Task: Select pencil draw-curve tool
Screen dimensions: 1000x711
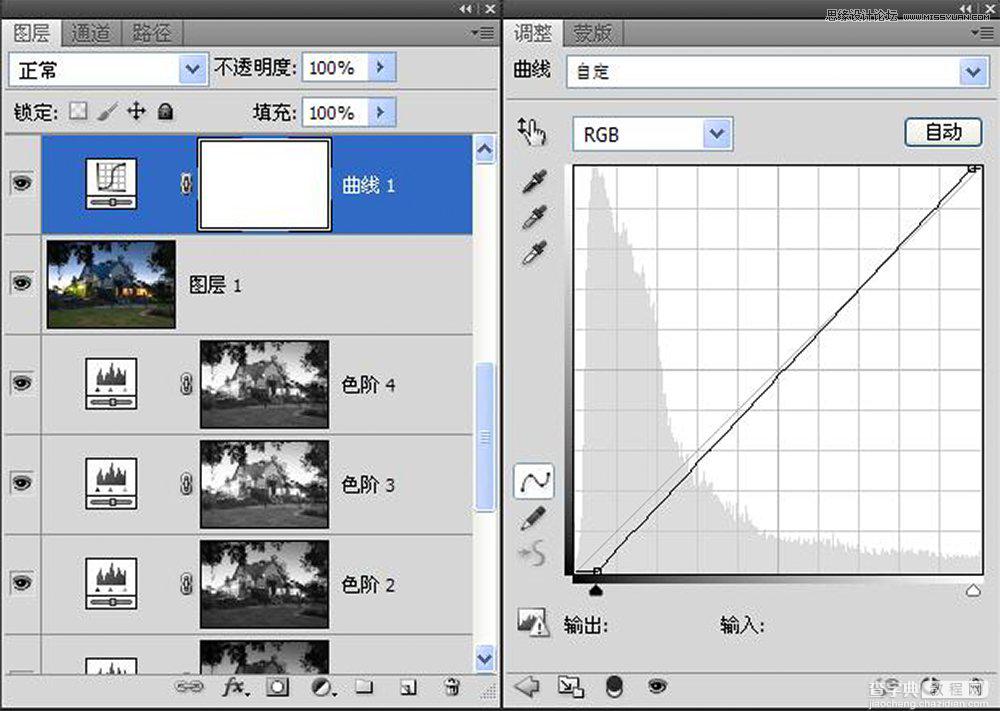Action: click(x=534, y=518)
